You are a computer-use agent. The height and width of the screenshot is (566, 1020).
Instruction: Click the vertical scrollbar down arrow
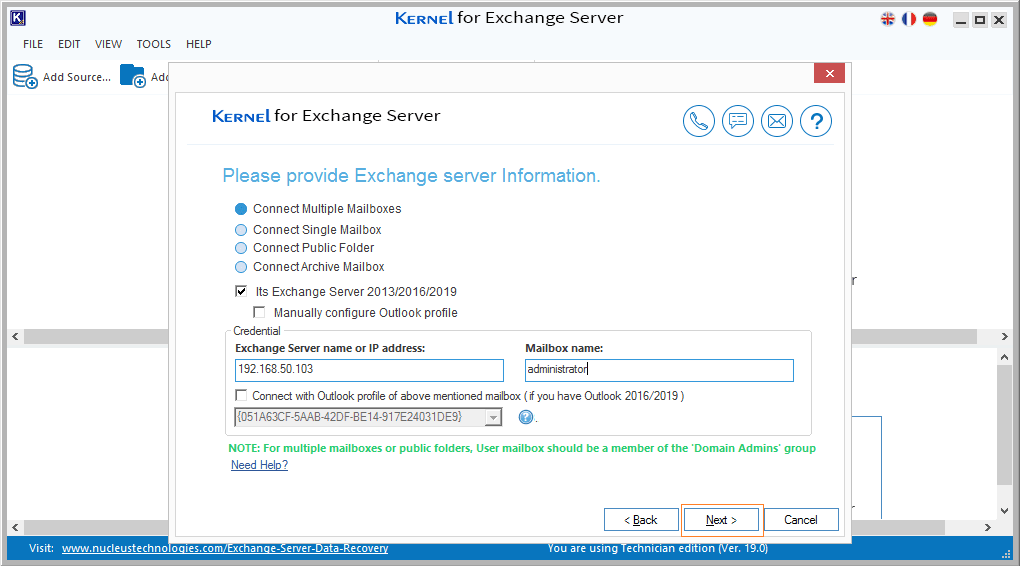(x=1004, y=511)
